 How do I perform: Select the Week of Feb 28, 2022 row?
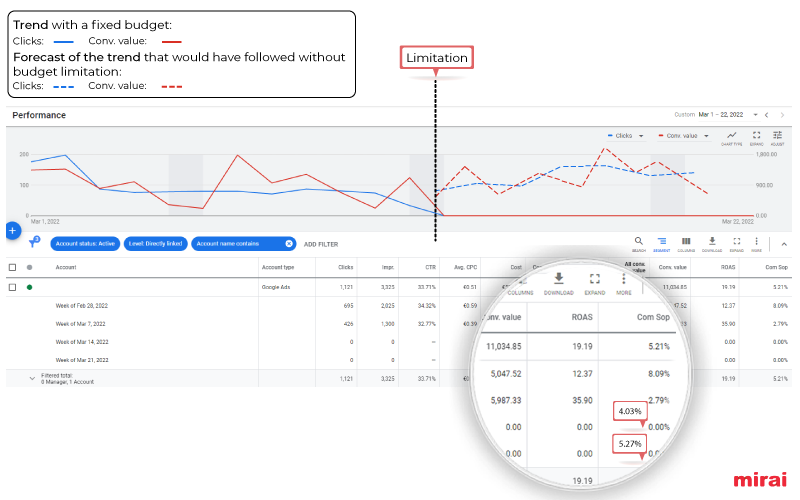[82, 306]
